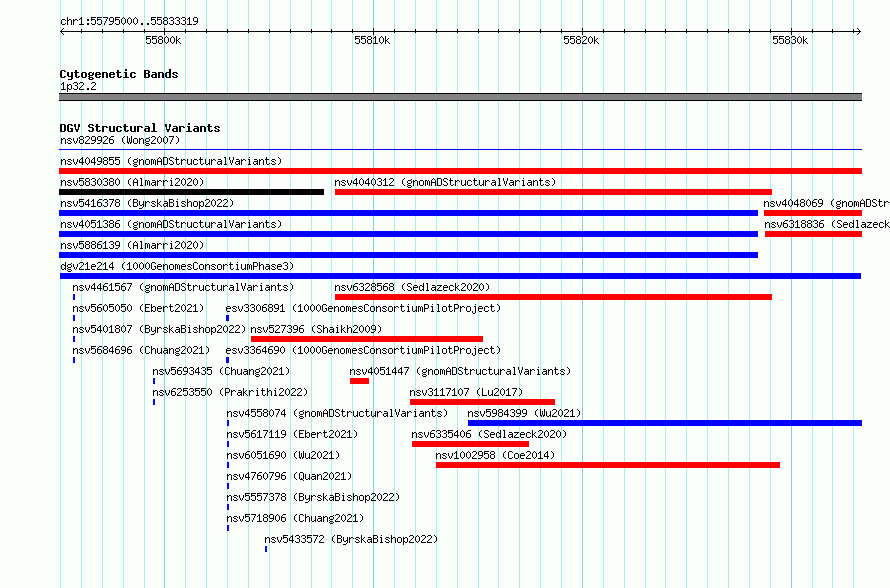The width and height of the screenshot is (890, 588).
Task: Click the nsv5605050 (Ebert2021) label
Action: (x=138, y=308)
